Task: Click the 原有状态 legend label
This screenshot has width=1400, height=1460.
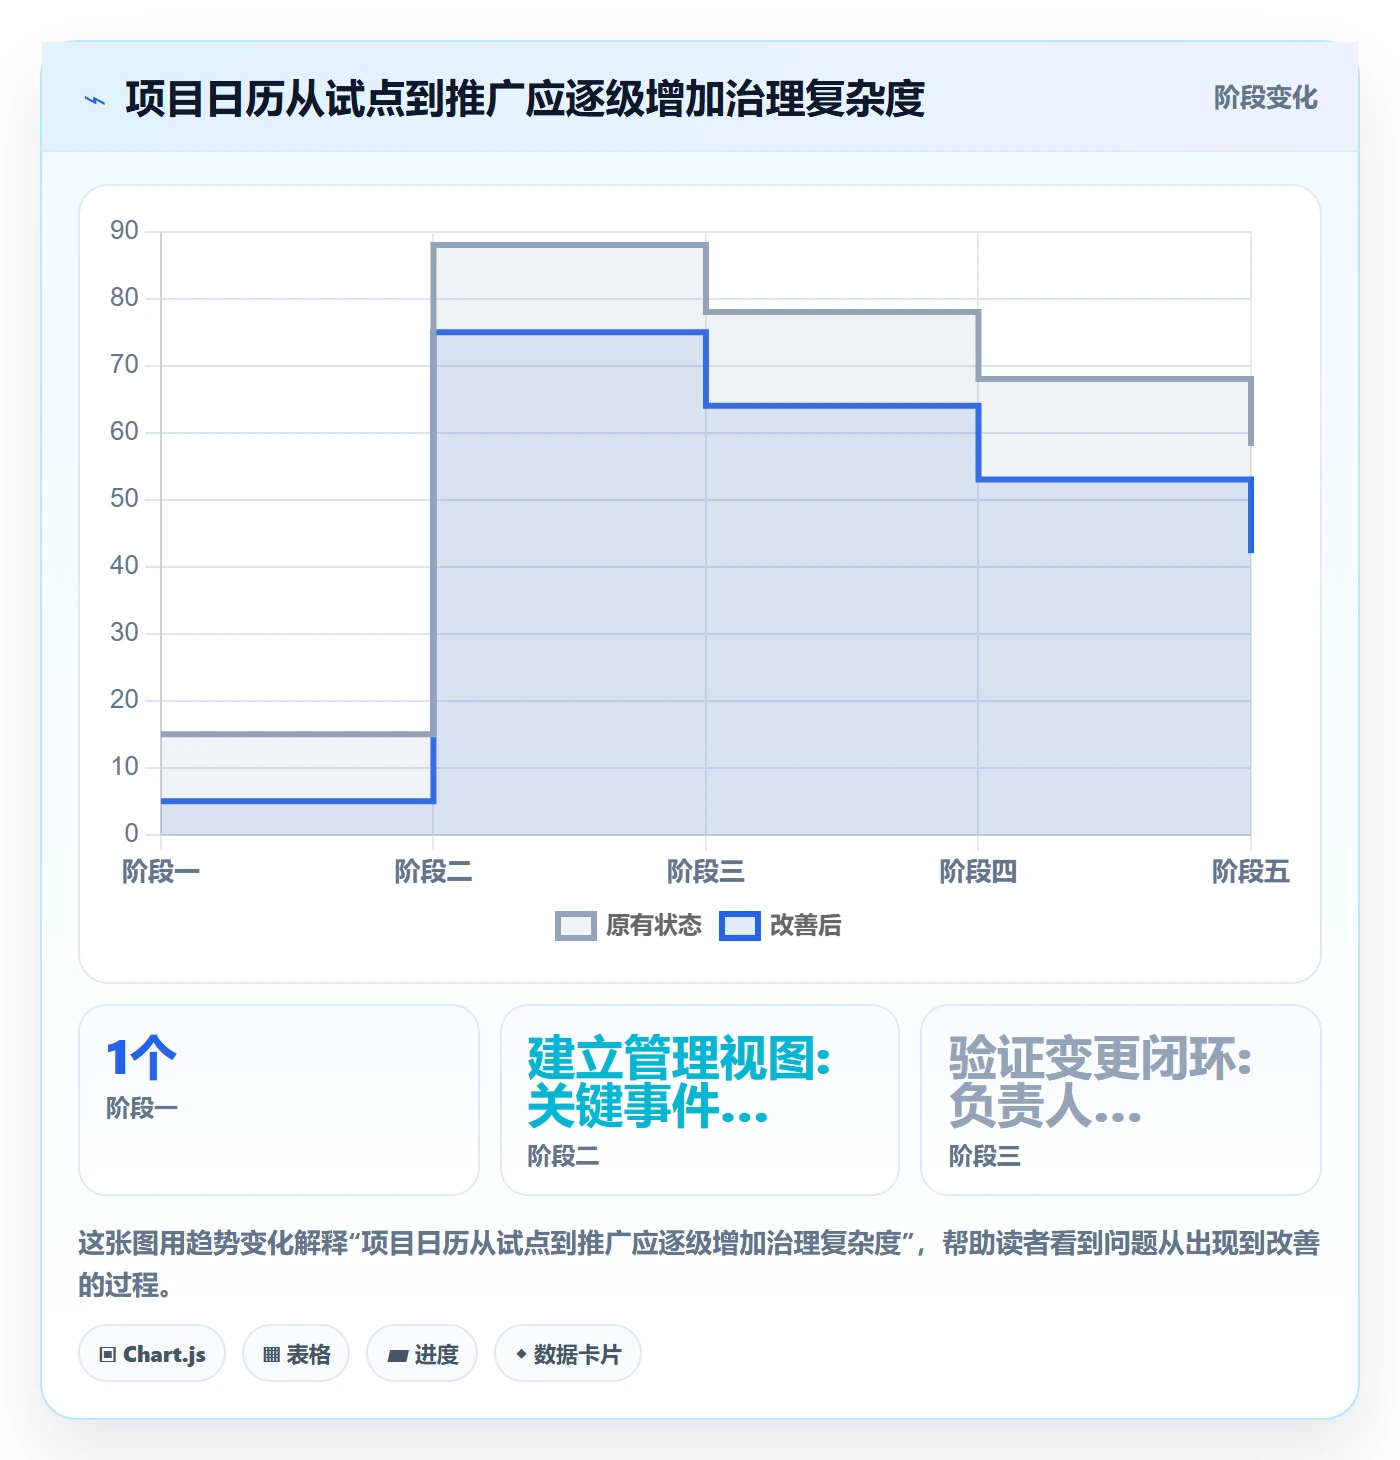Action: tap(654, 926)
